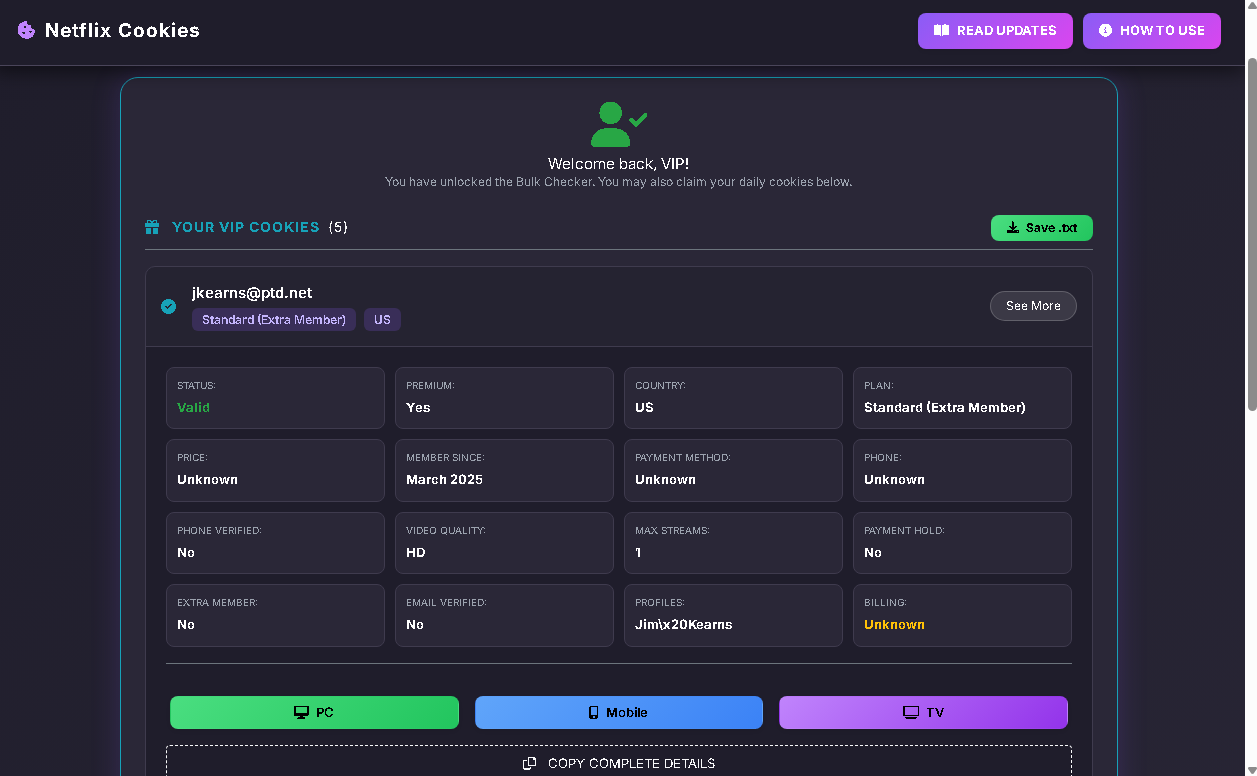Click the blue verified badge on the account row
This screenshot has width=1257, height=776.
coord(169,306)
